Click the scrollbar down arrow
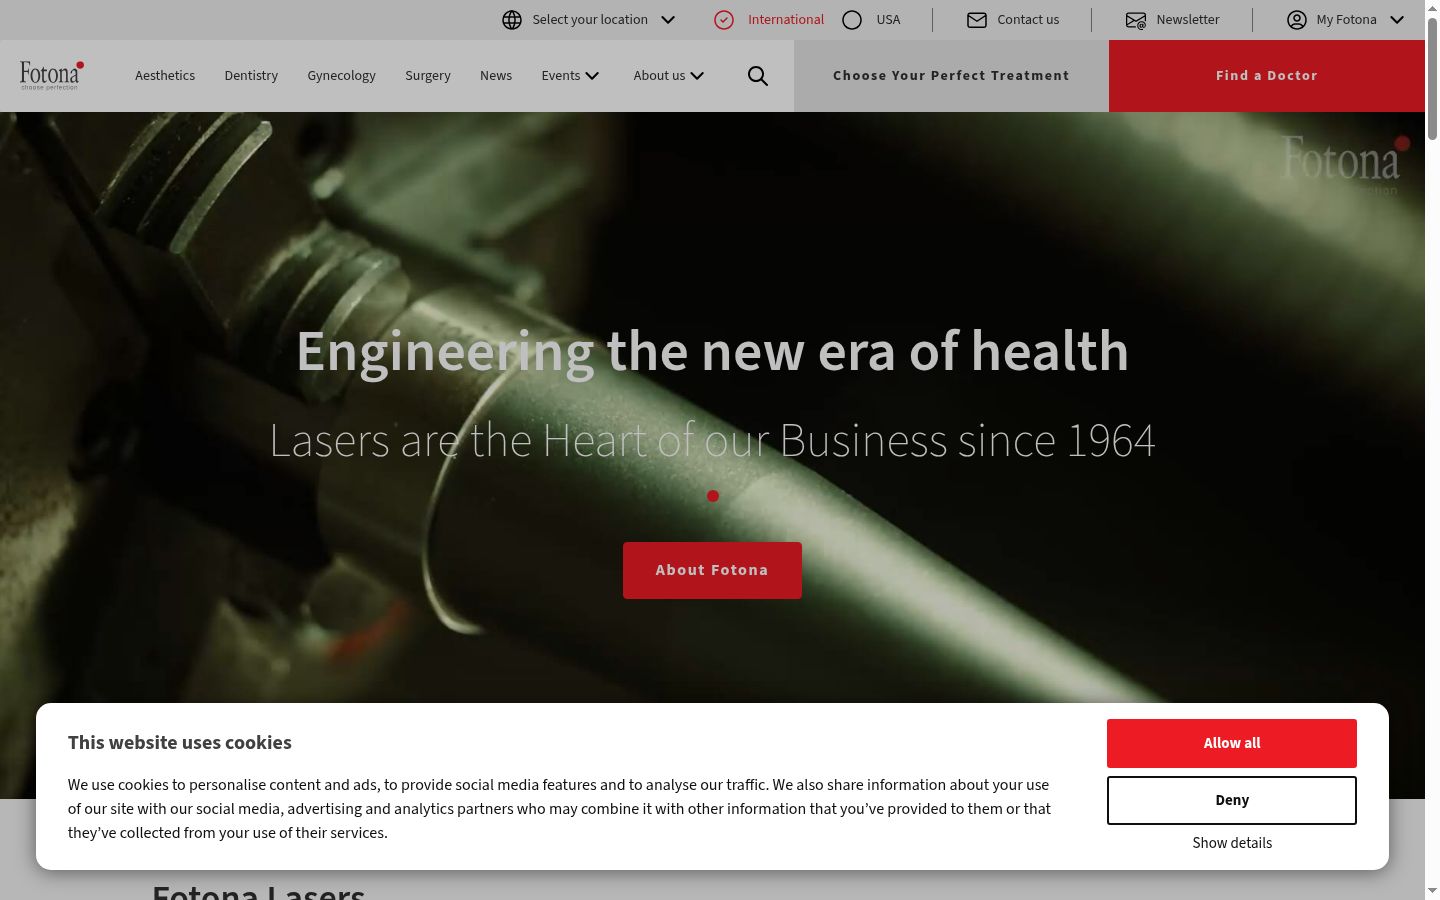 coord(1432,891)
